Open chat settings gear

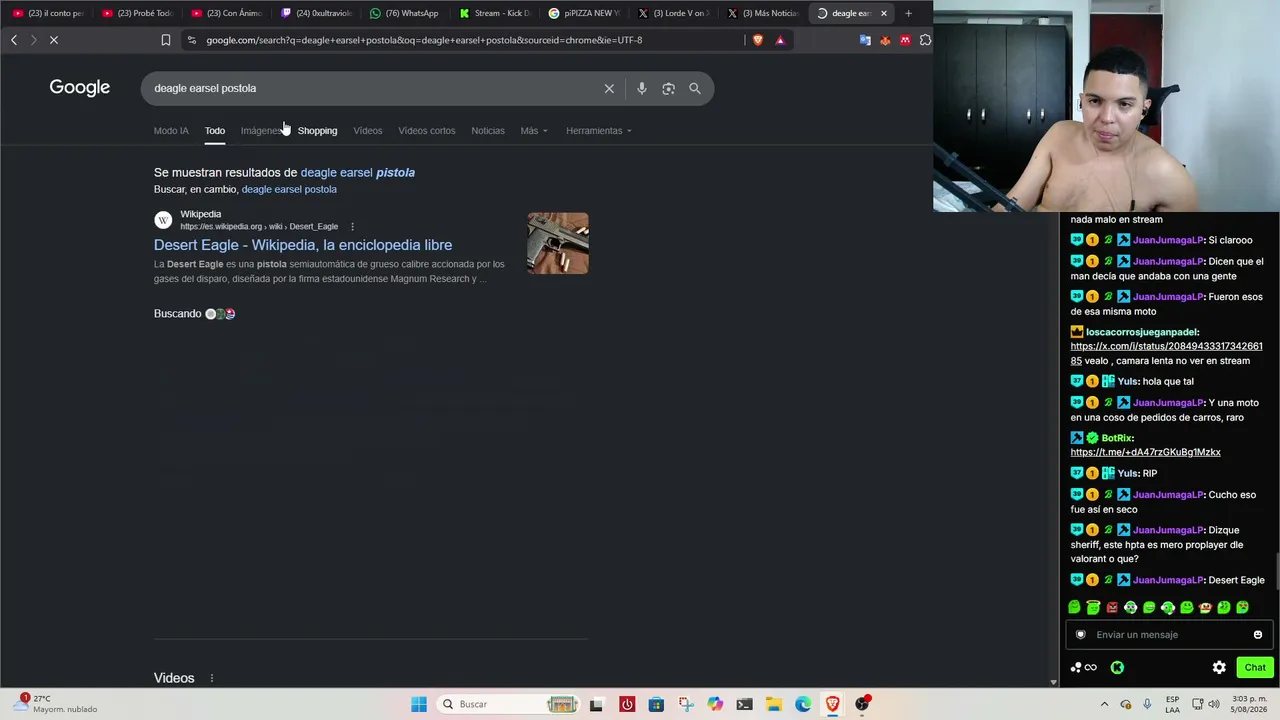pyautogui.click(x=1219, y=667)
